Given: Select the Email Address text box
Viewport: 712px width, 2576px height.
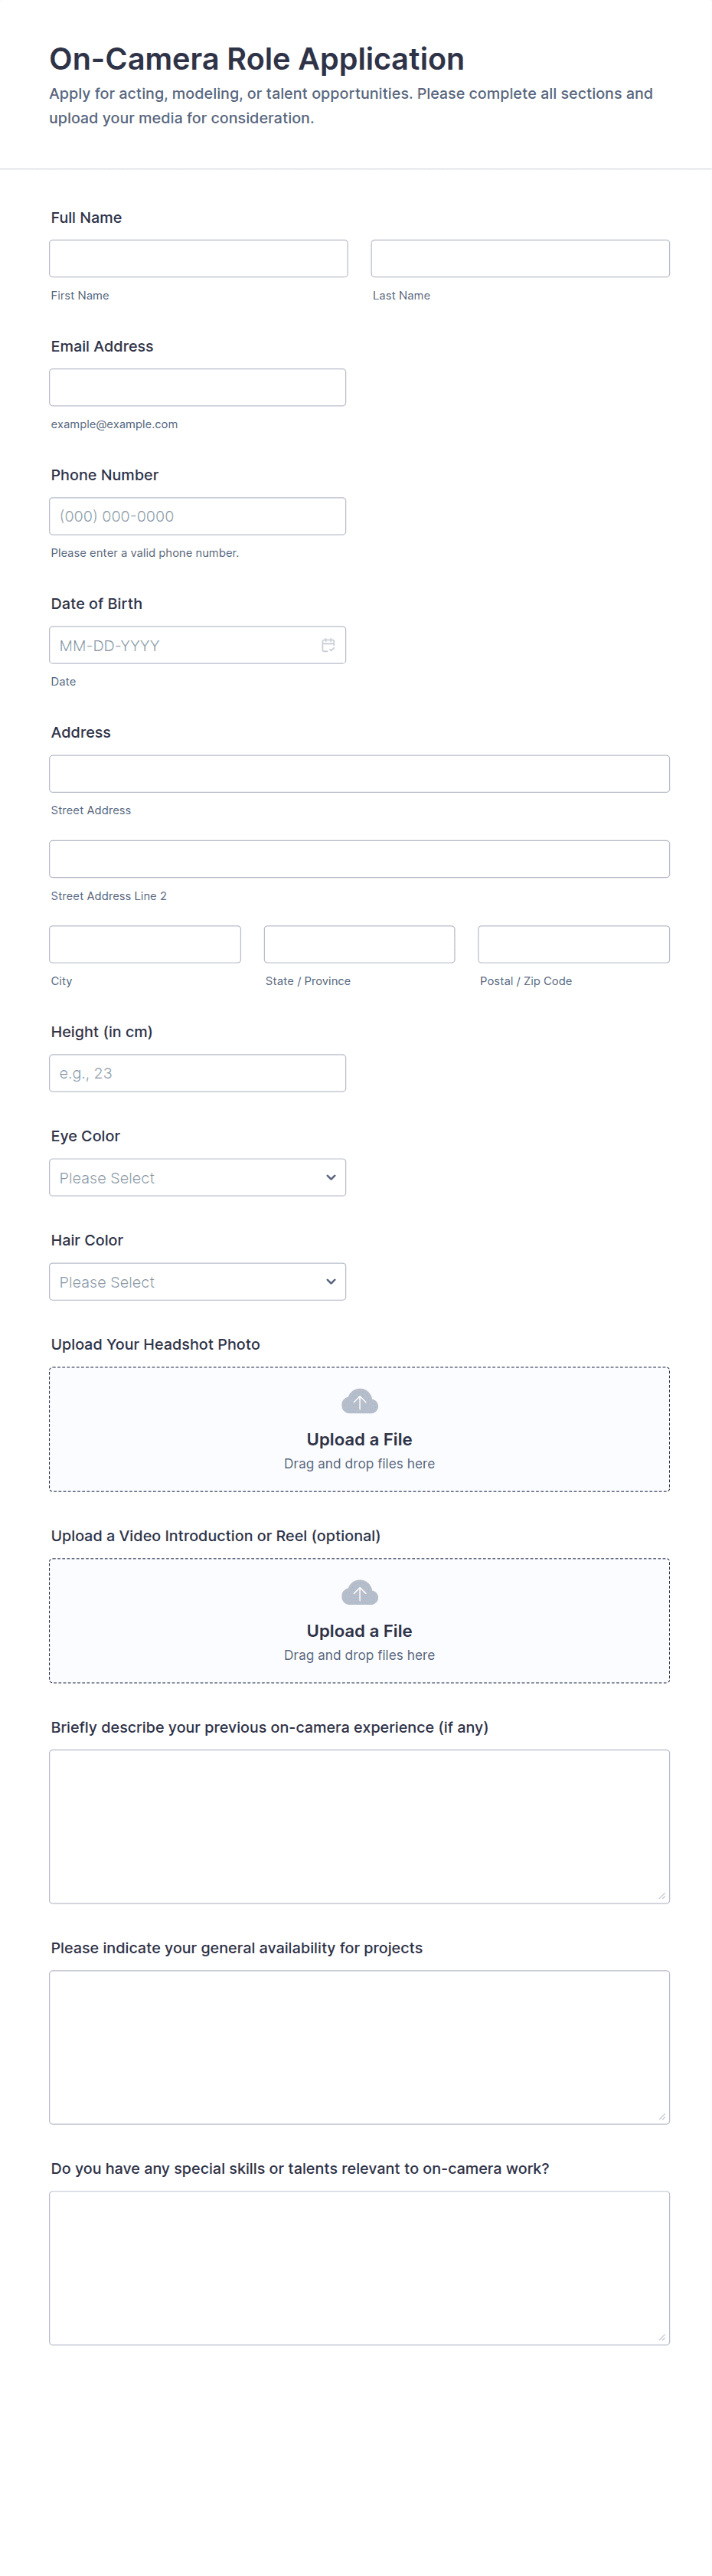Looking at the screenshot, I should coord(197,387).
